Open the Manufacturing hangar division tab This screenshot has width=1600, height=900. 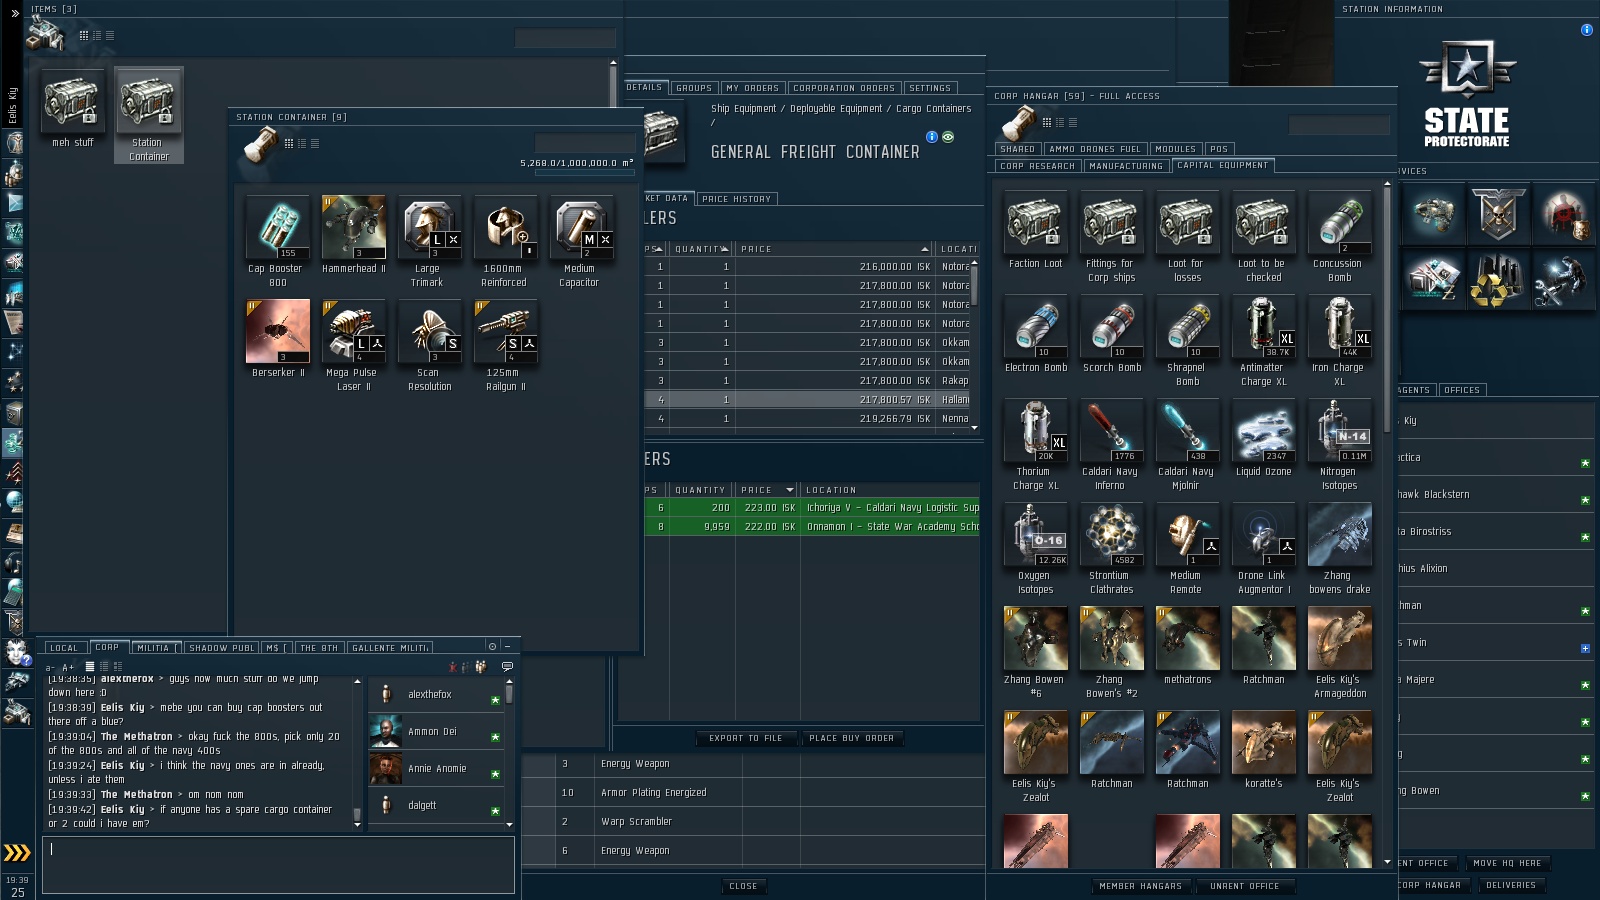click(x=1126, y=166)
